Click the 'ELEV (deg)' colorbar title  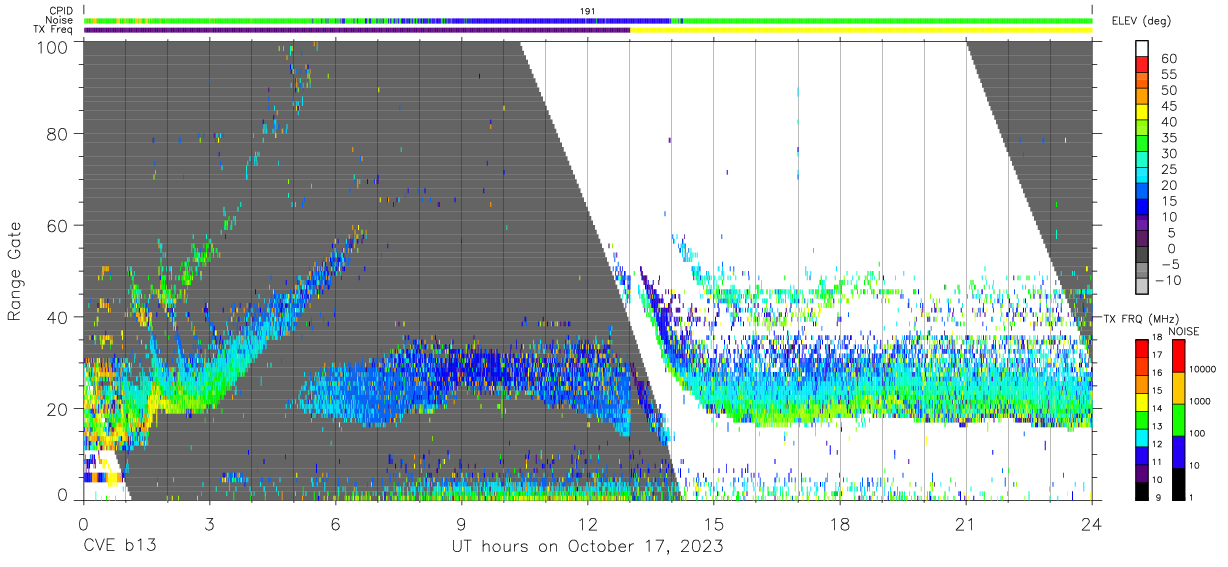click(1141, 21)
